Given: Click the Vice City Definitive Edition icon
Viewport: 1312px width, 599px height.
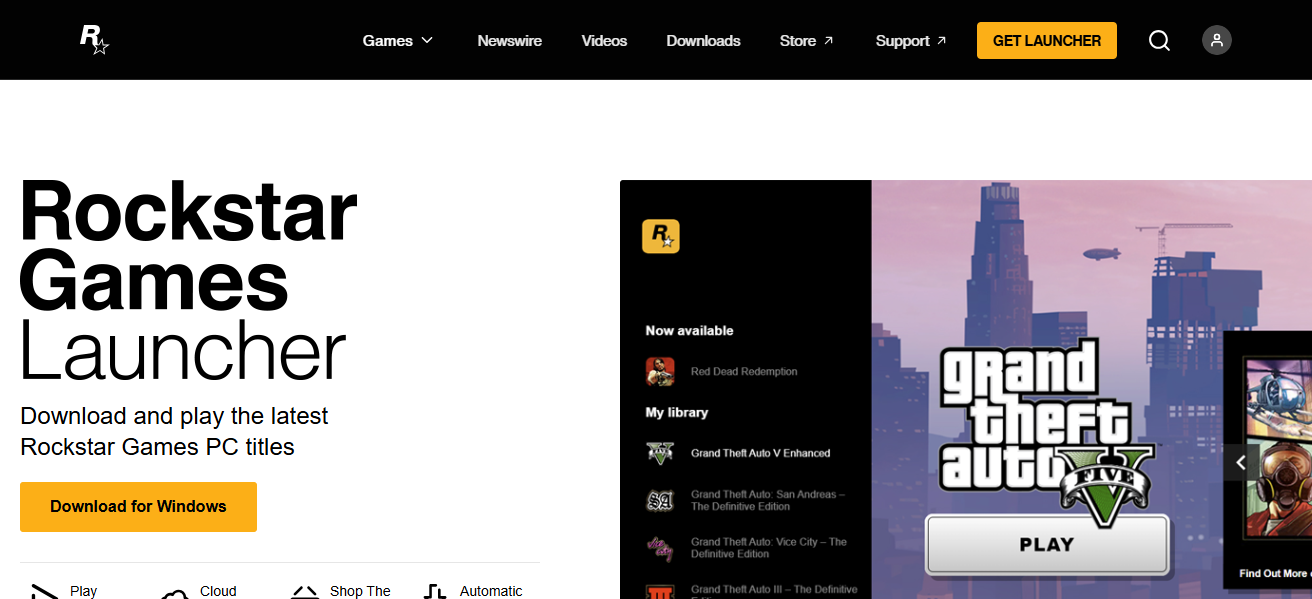Looking at the screenshot, I should tap(660, 547).
